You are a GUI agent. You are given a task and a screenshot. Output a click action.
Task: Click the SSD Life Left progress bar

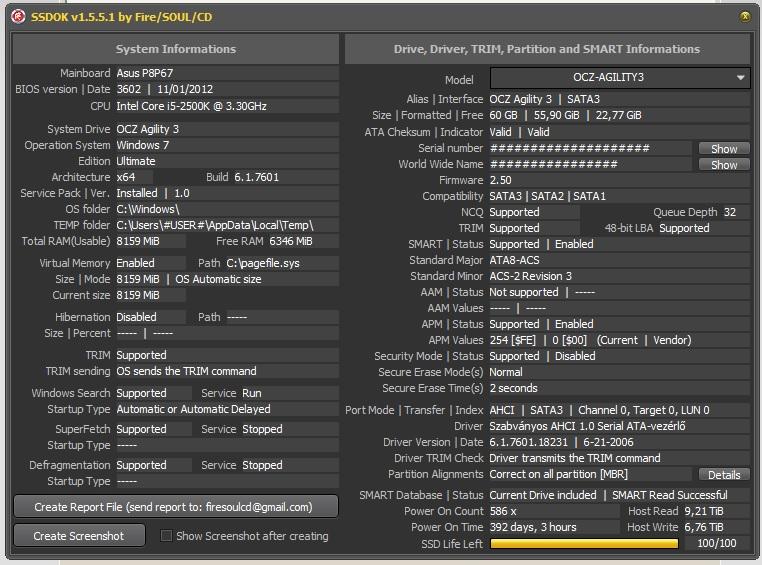[584, 544]
